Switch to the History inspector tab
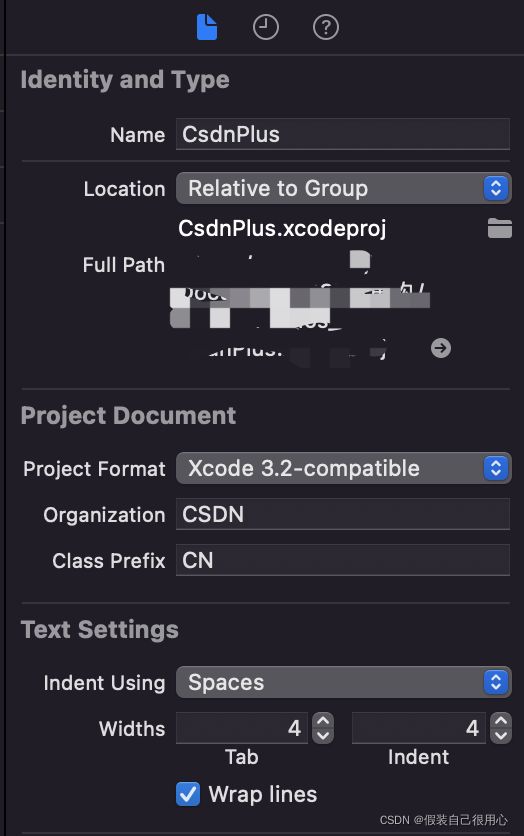Viewport: 524px width, 836px height. coord(265,27)
